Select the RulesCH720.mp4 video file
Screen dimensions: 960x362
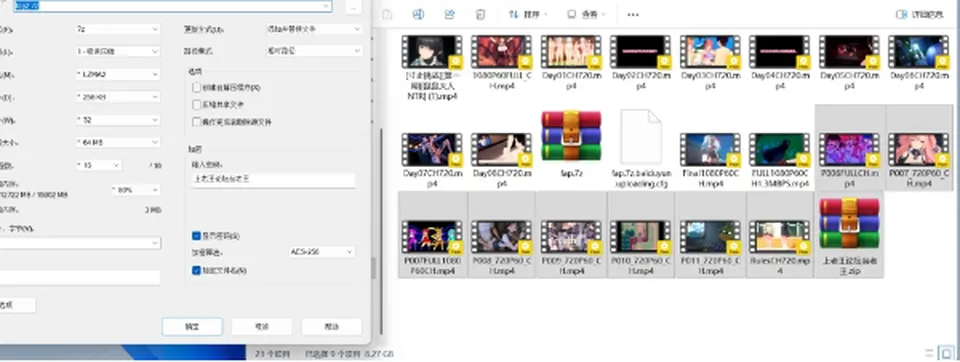click(x=779, y=235)
